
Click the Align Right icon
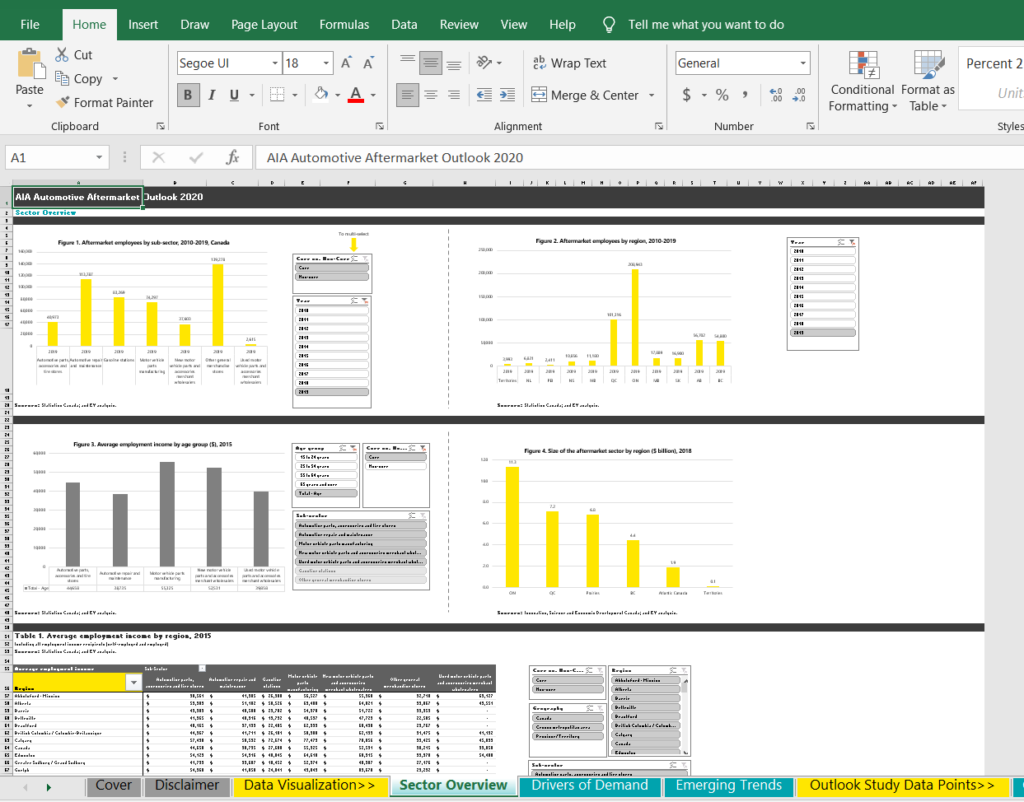click(x=454, y=95)
